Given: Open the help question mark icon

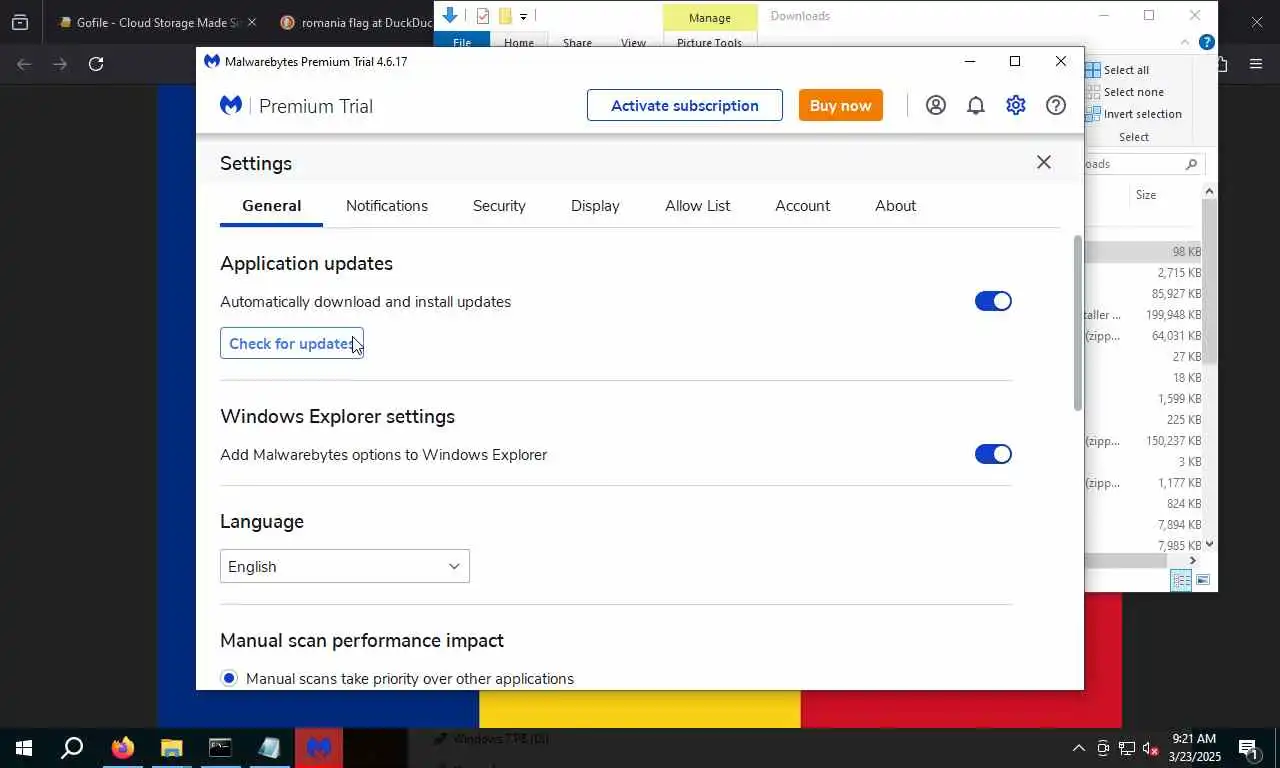Looking at the screenshot, I should pyautogui.click(x=1056, y=105).
